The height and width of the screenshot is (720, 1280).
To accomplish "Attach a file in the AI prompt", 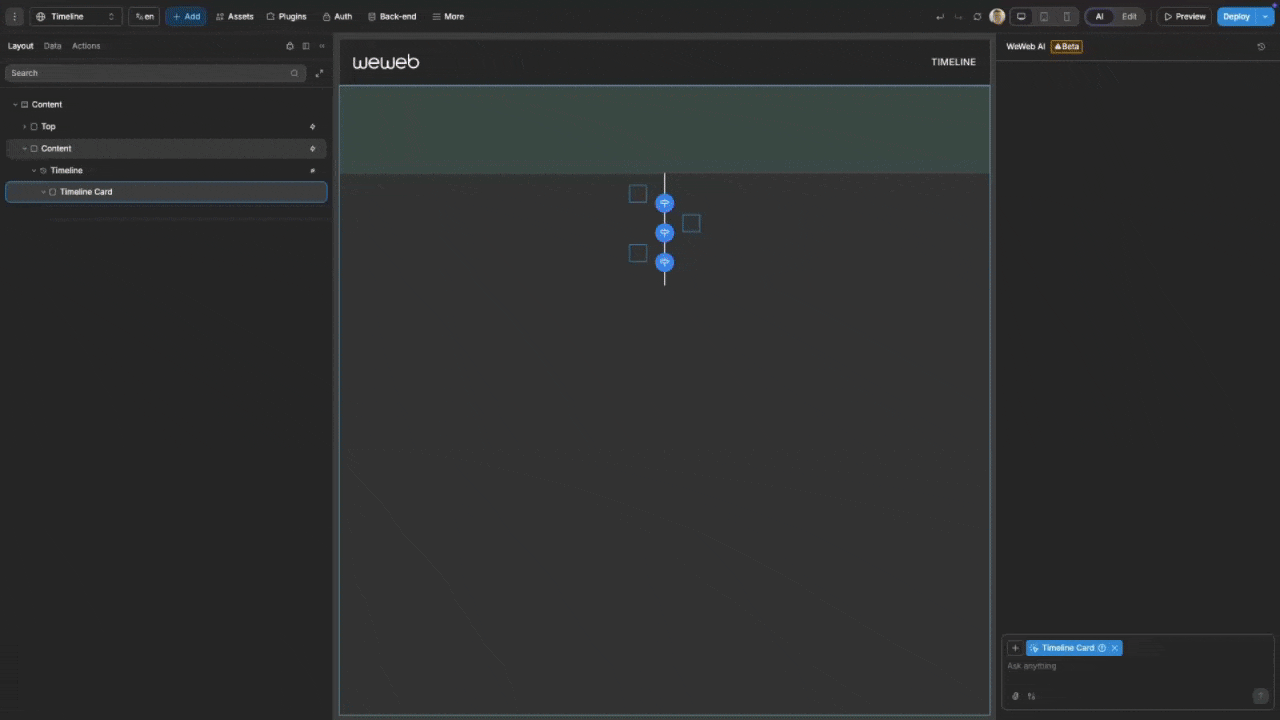I will click(1015, 696).
